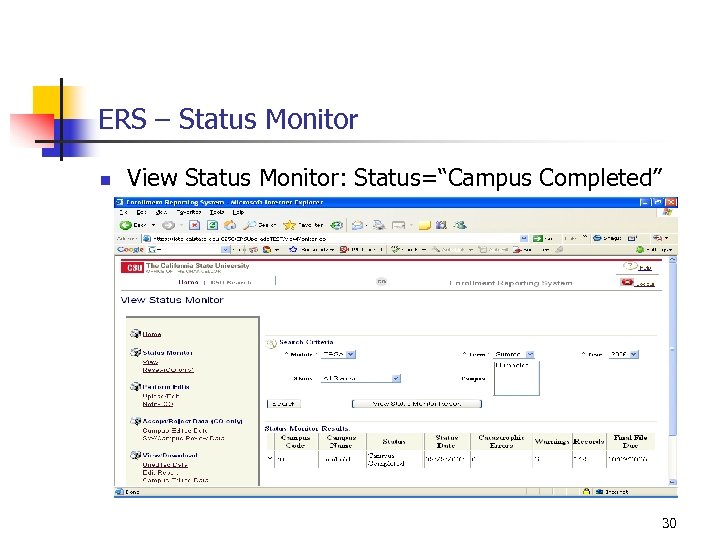Viewport: 720px width, 540px height.
Task: Click the Help link at top right
Action: point(645,267)
